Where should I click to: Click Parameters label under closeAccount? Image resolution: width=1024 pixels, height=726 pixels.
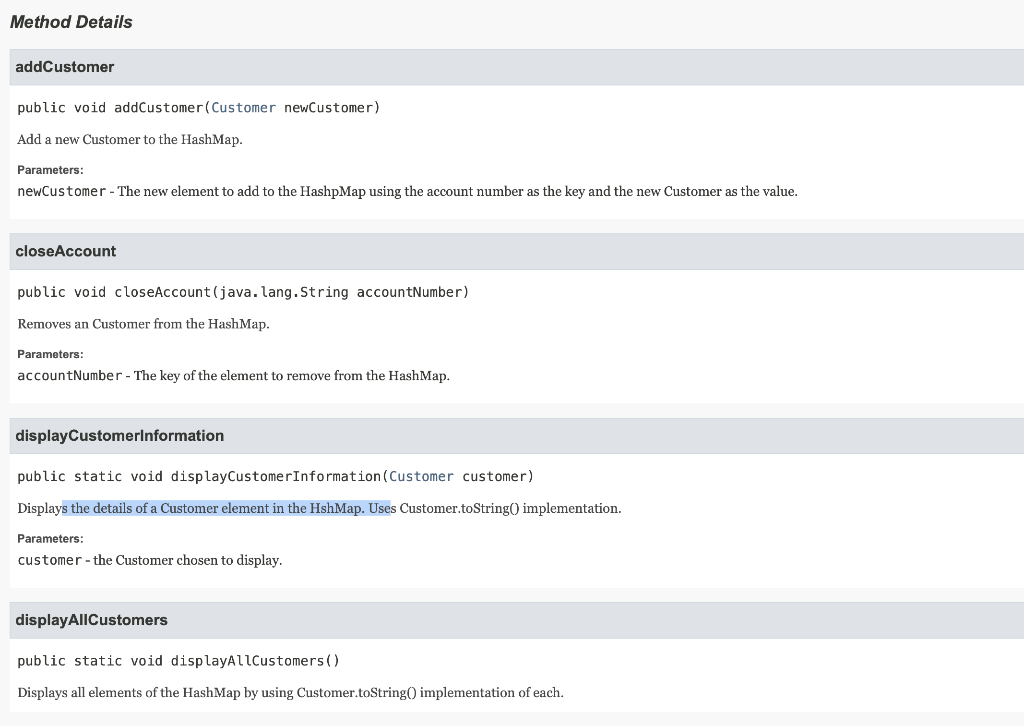tap(50, 354)
